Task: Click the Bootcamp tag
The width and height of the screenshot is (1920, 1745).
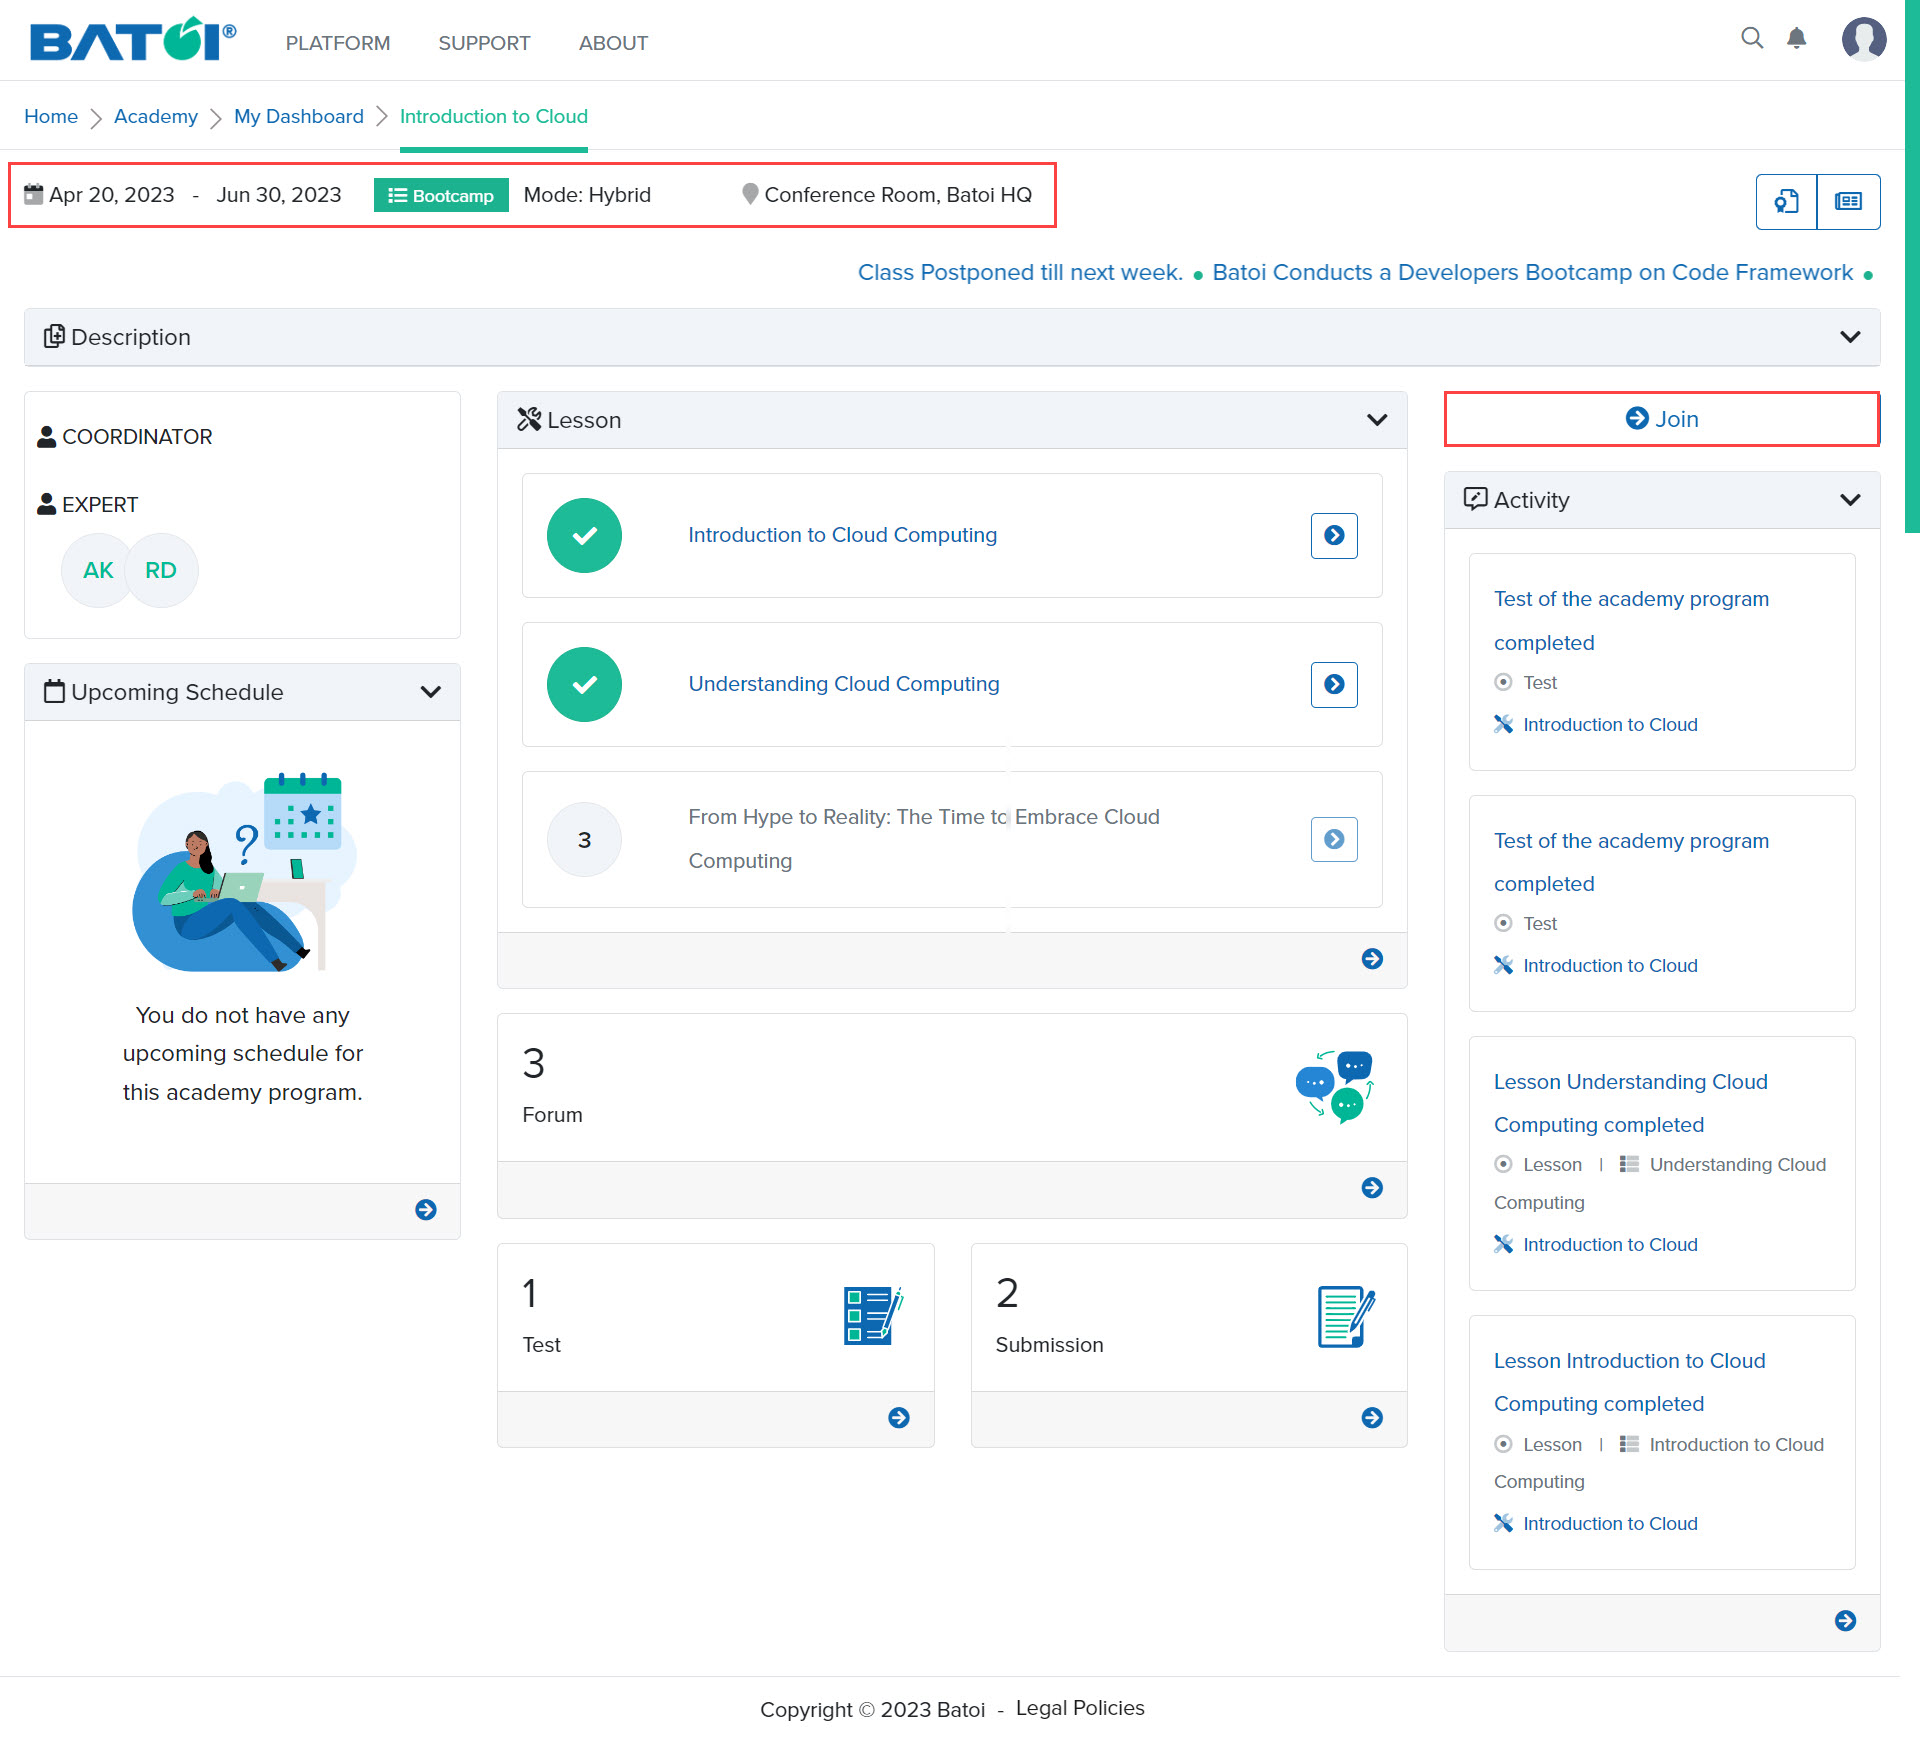Action: click(x=441, y=195)
